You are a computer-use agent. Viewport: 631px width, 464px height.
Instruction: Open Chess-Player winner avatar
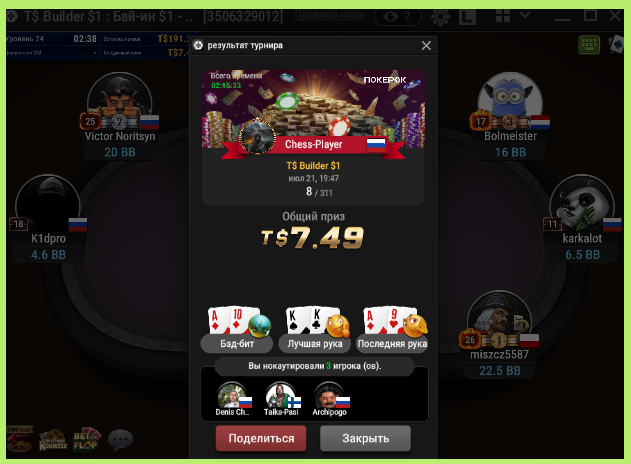point(257,136)
